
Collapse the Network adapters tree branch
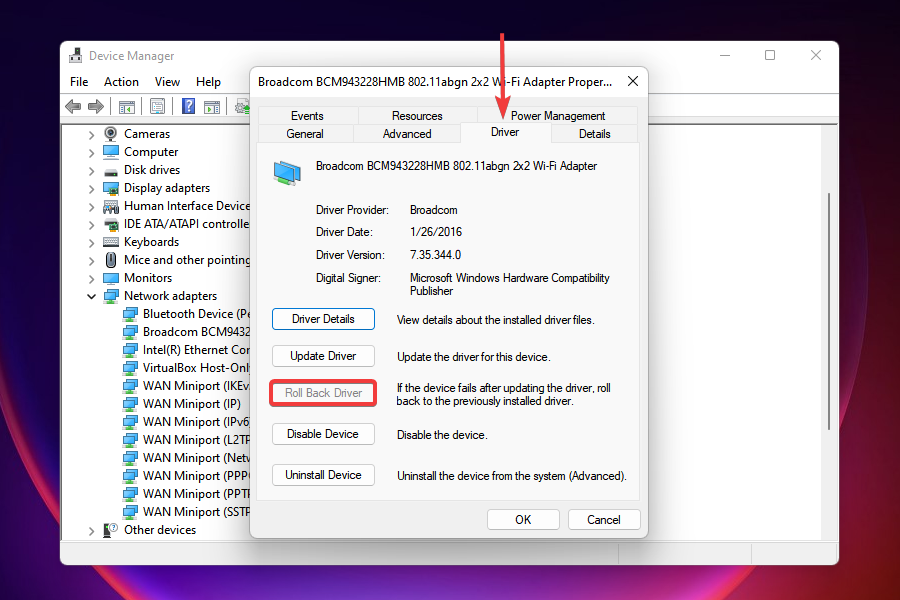91,295
